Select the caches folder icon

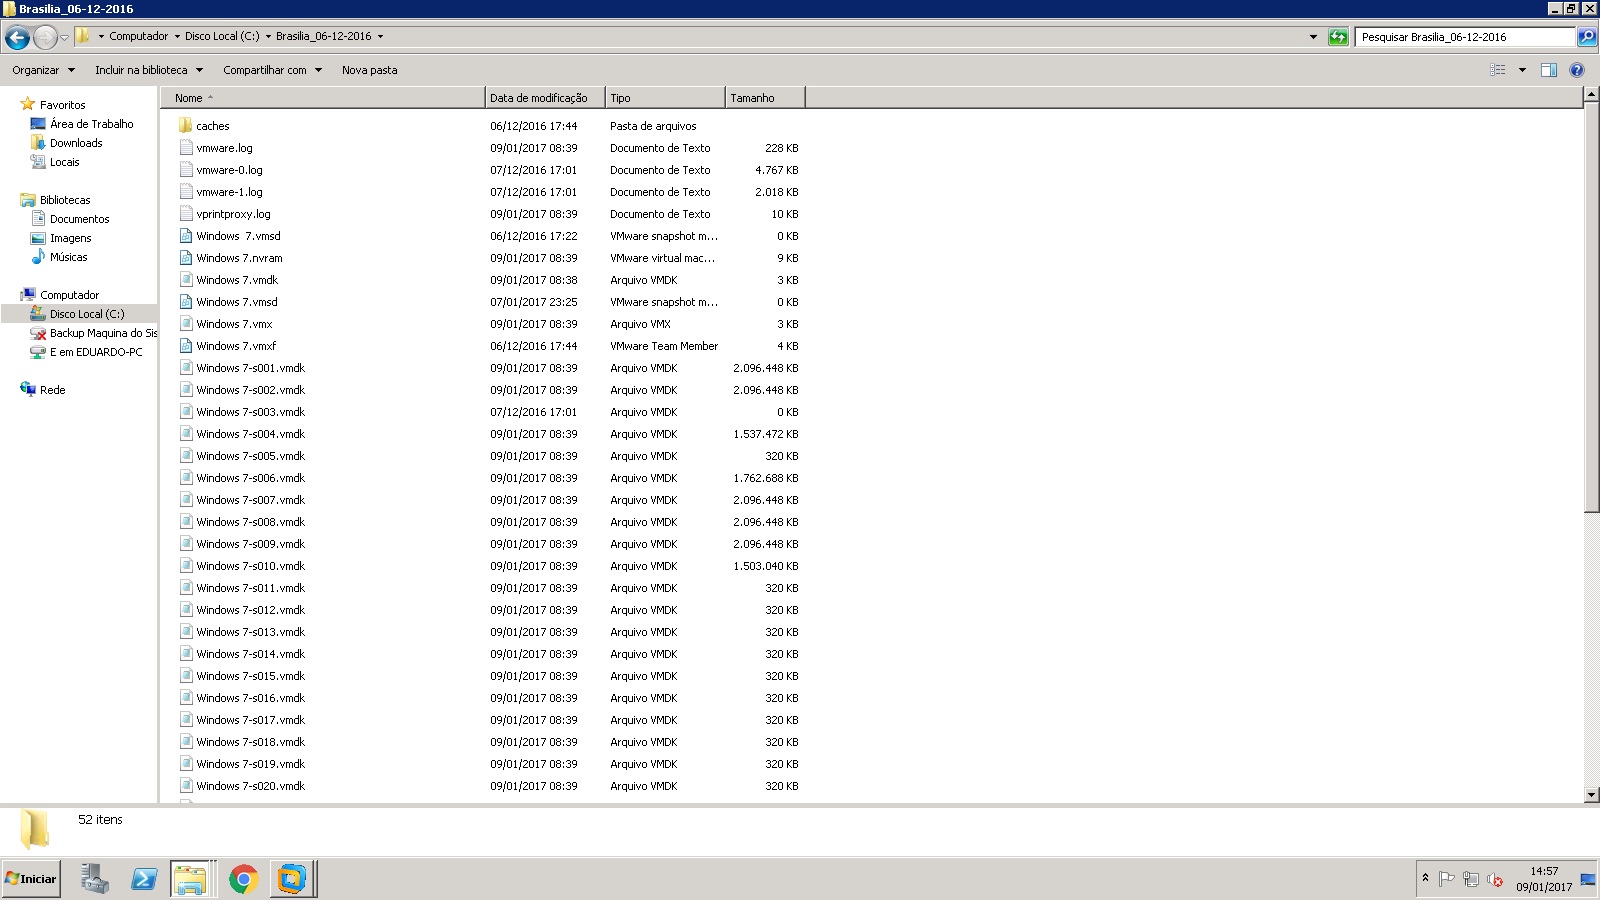click(186, 126)
